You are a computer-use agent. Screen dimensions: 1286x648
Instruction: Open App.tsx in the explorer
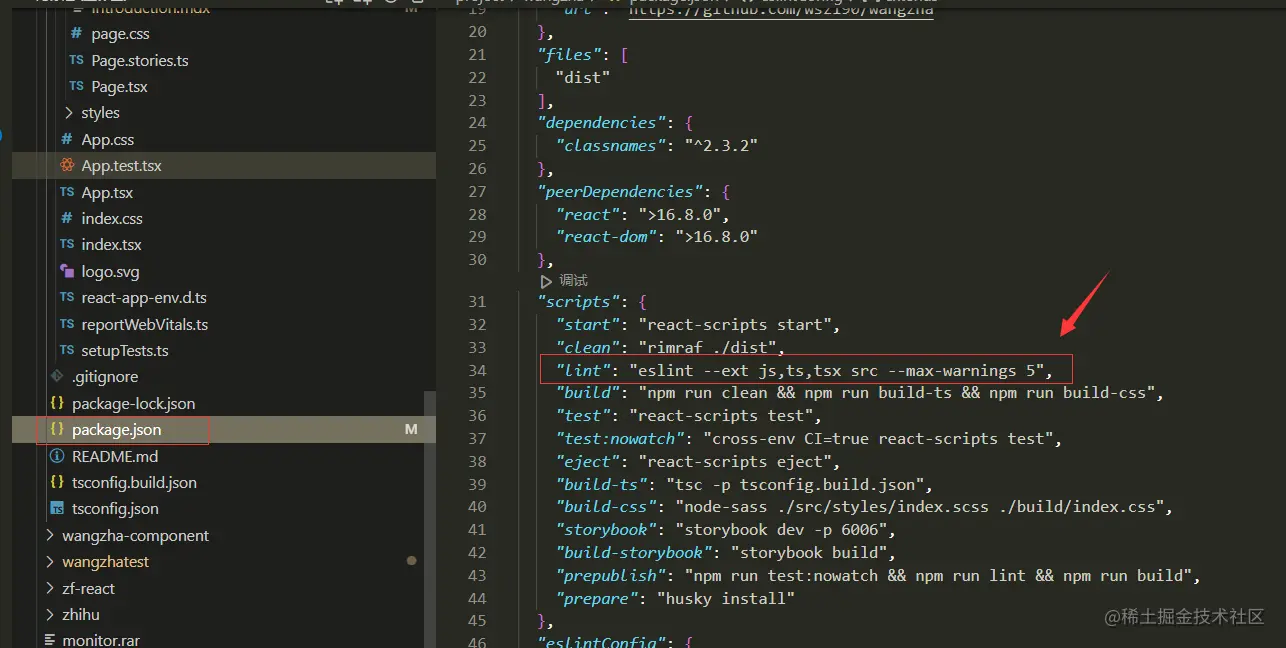[107, 192]
